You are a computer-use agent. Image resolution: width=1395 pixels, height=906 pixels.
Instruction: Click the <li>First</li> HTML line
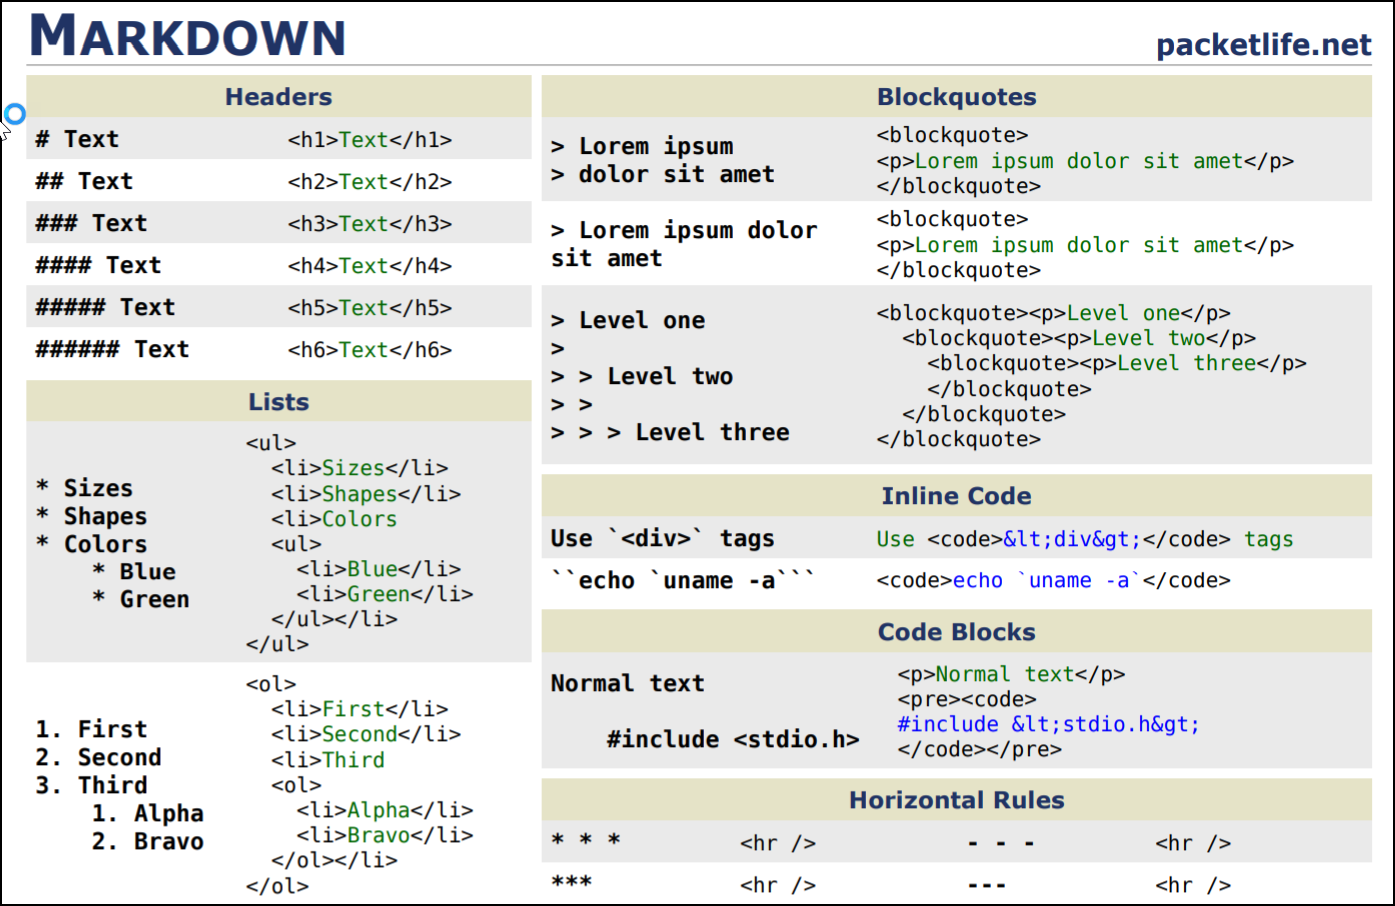click(x=359, y=709)
